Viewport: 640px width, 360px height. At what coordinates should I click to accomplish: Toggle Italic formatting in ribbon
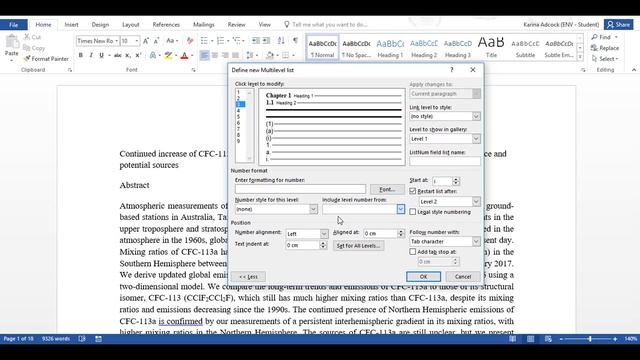pyautogui.click(x=91, y=55)
